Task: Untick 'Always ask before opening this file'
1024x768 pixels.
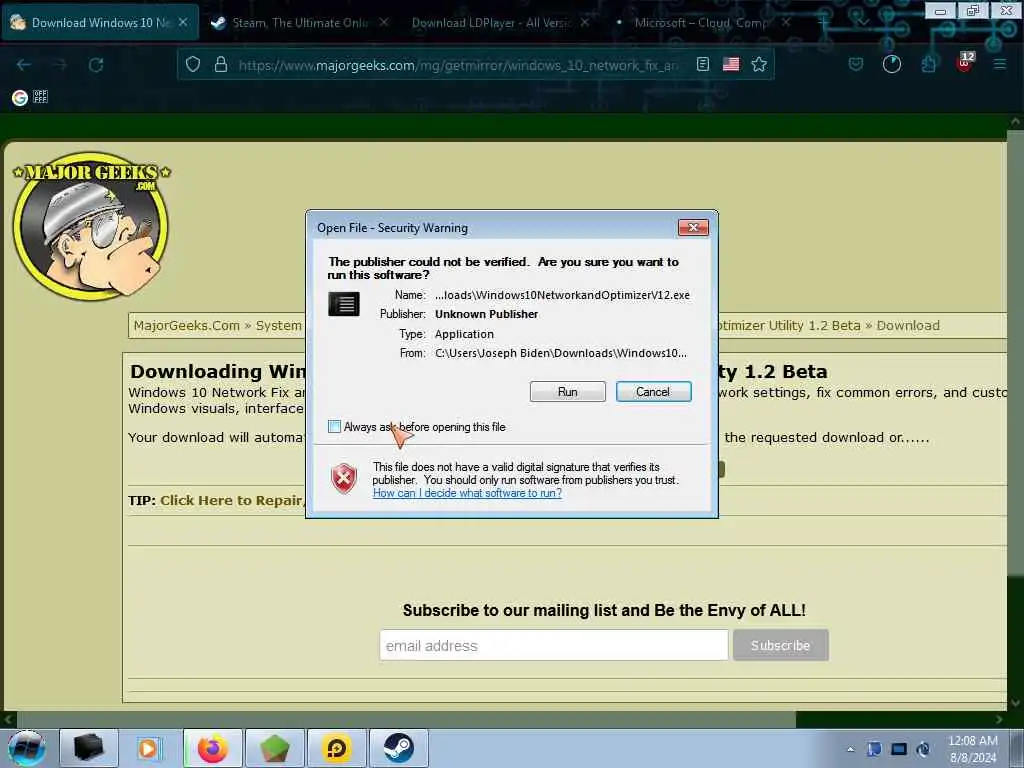Action: [x=334, y=426]
